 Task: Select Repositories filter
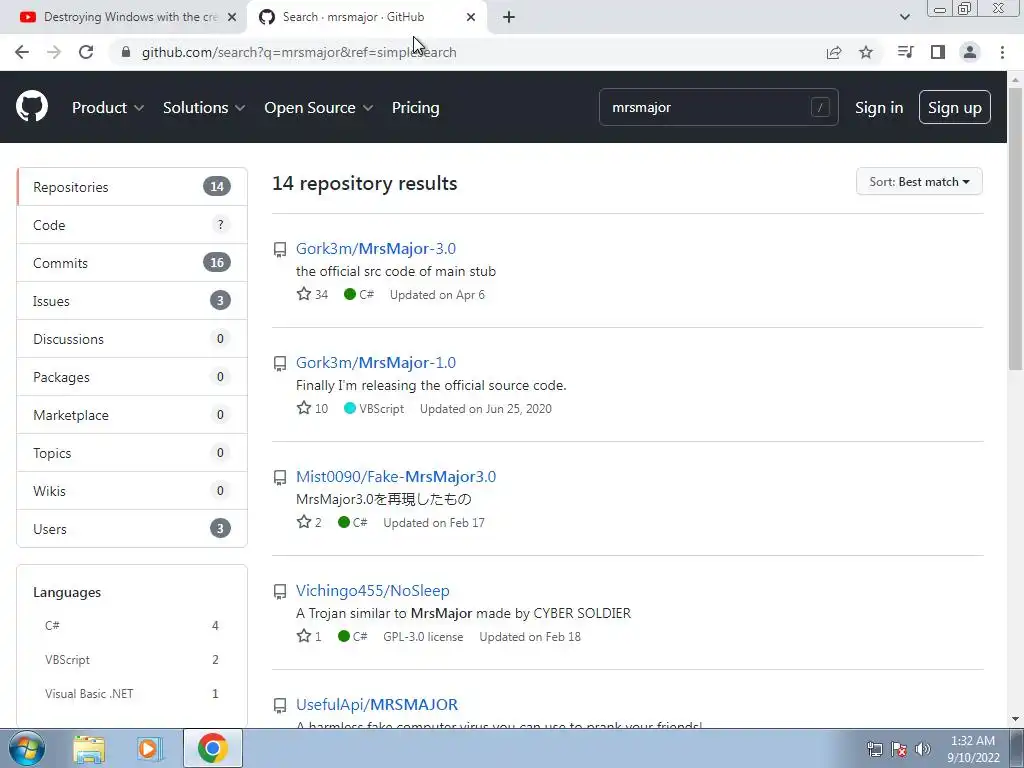tap(132, 187)
